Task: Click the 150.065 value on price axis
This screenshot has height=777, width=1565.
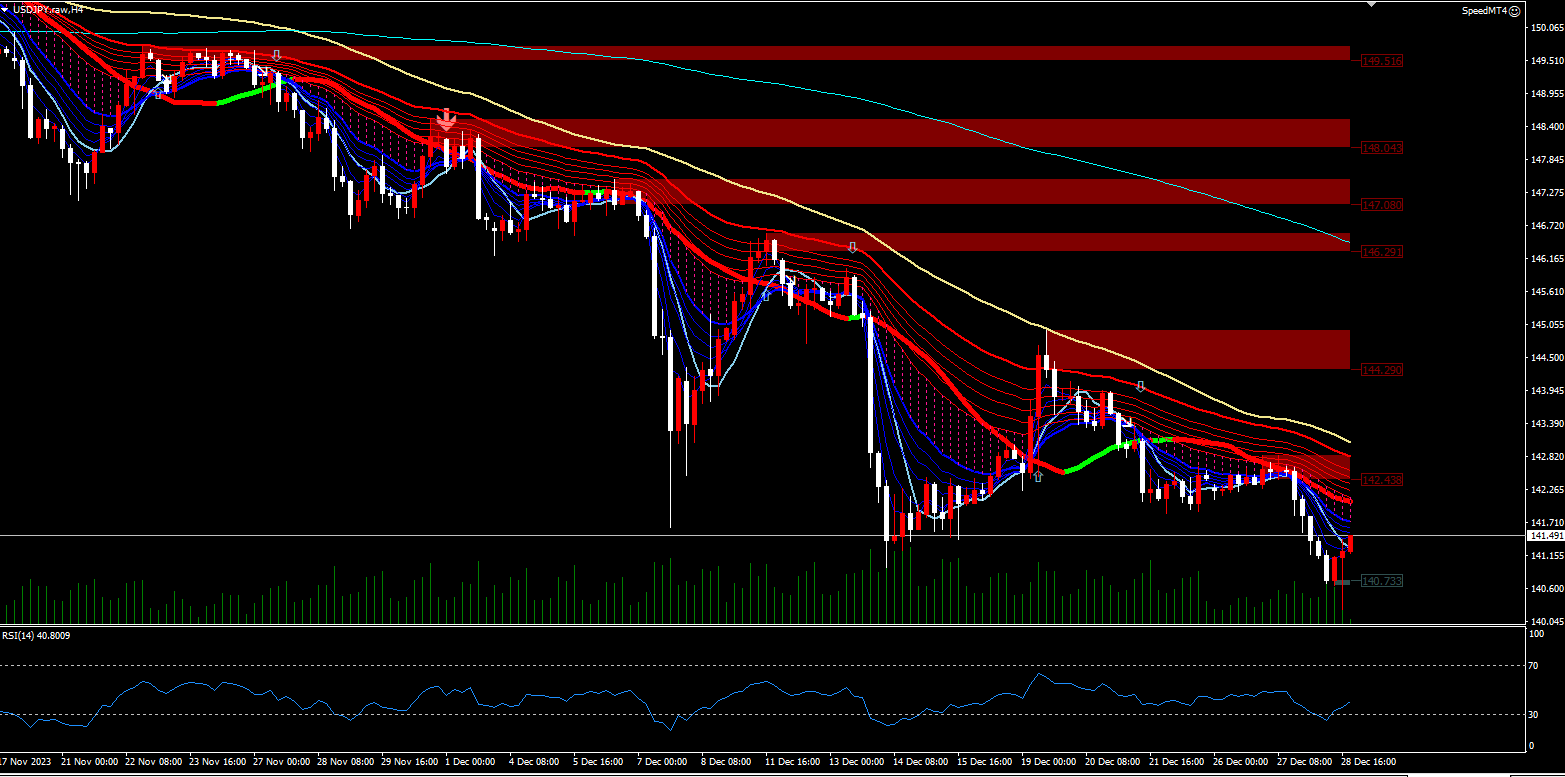Action: click(x=1546, y=28)
